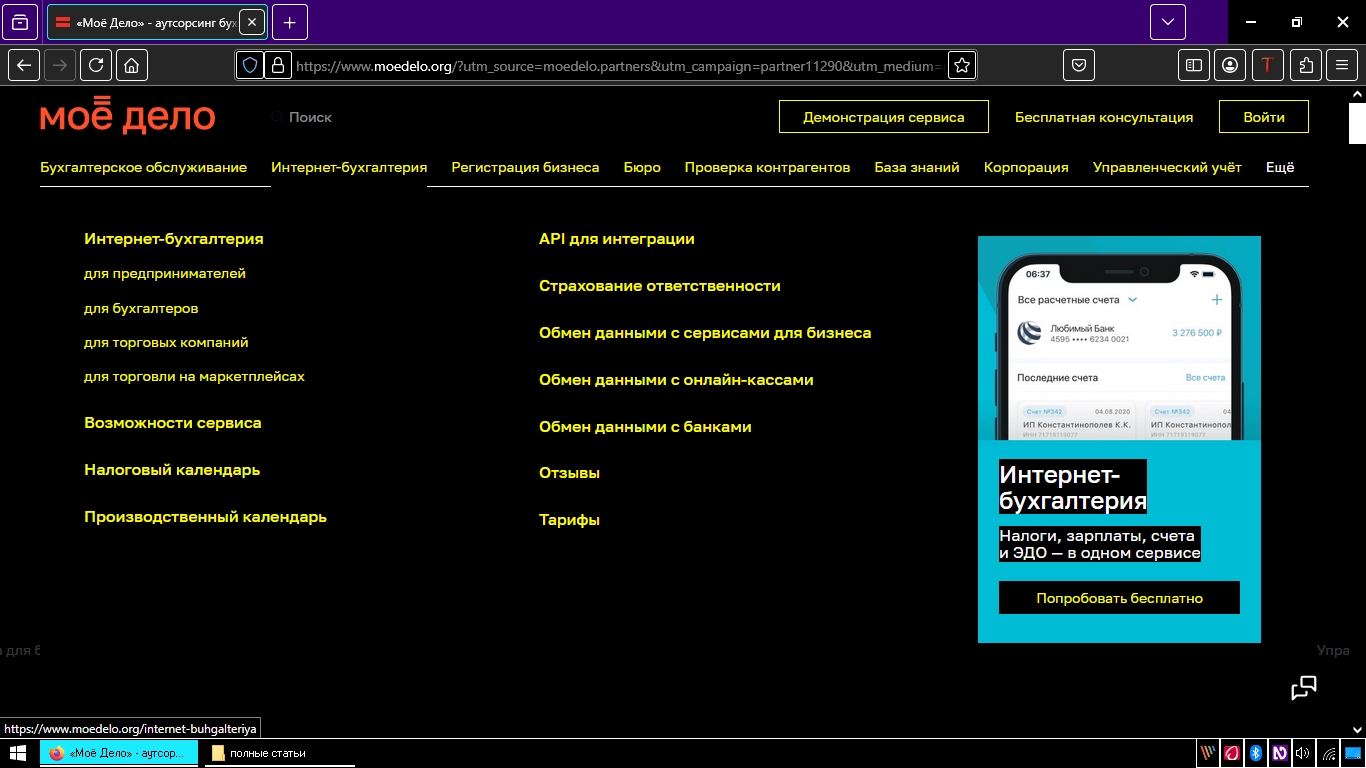The height and width of the screenshot is (768, 1366).
Task: Close the «Моё Дело» tab
Action: click(x=251, y=22)
